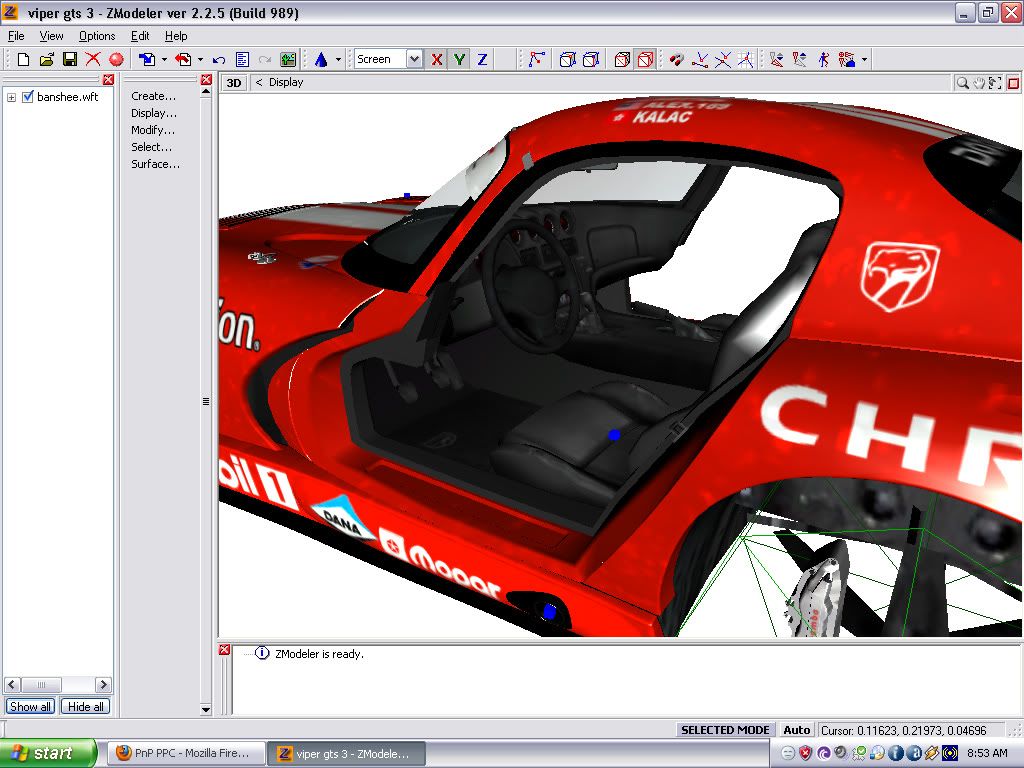Click the red X delete toolbar icon

pos(93,60)
